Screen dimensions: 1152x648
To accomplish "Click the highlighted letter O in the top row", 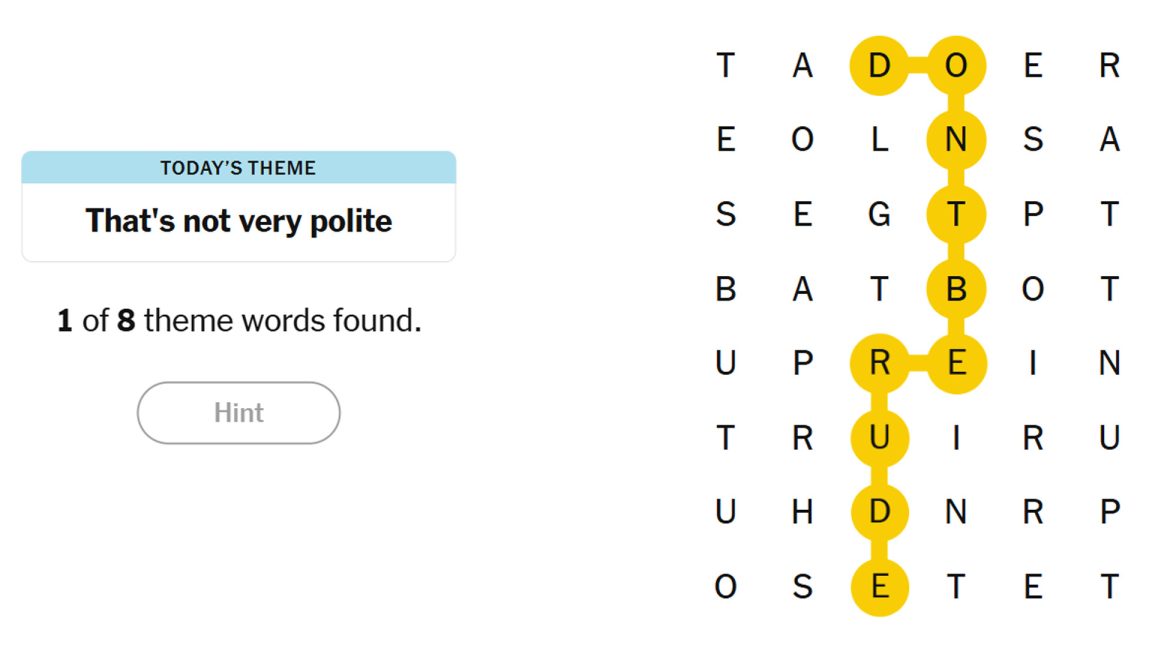I will click(x=956, y=66).
